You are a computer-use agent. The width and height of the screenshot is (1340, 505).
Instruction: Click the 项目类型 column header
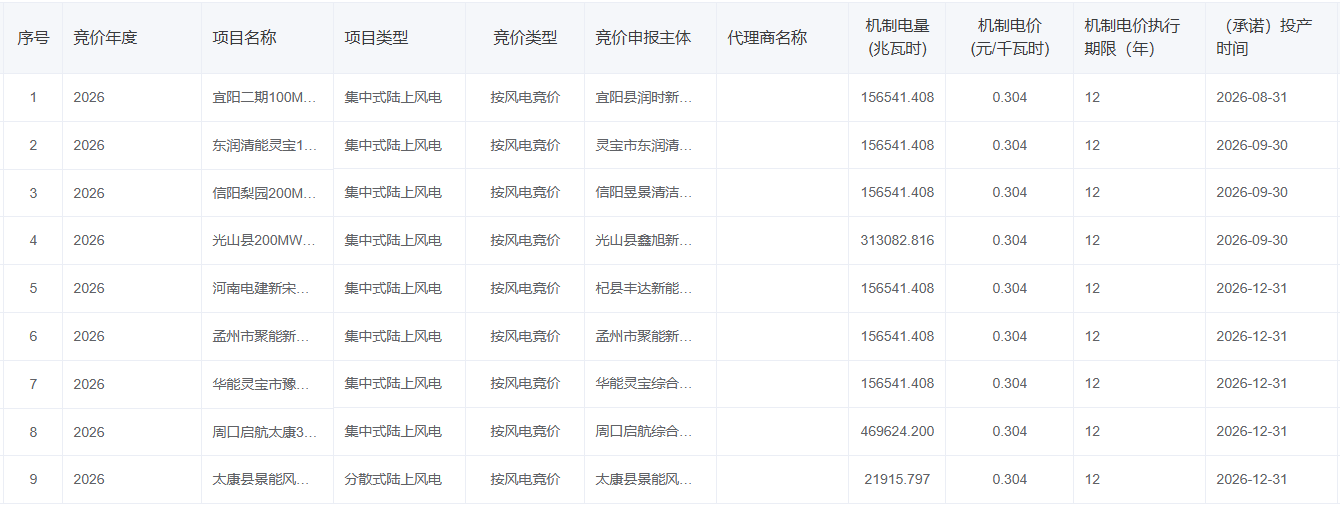click(376, 38)
